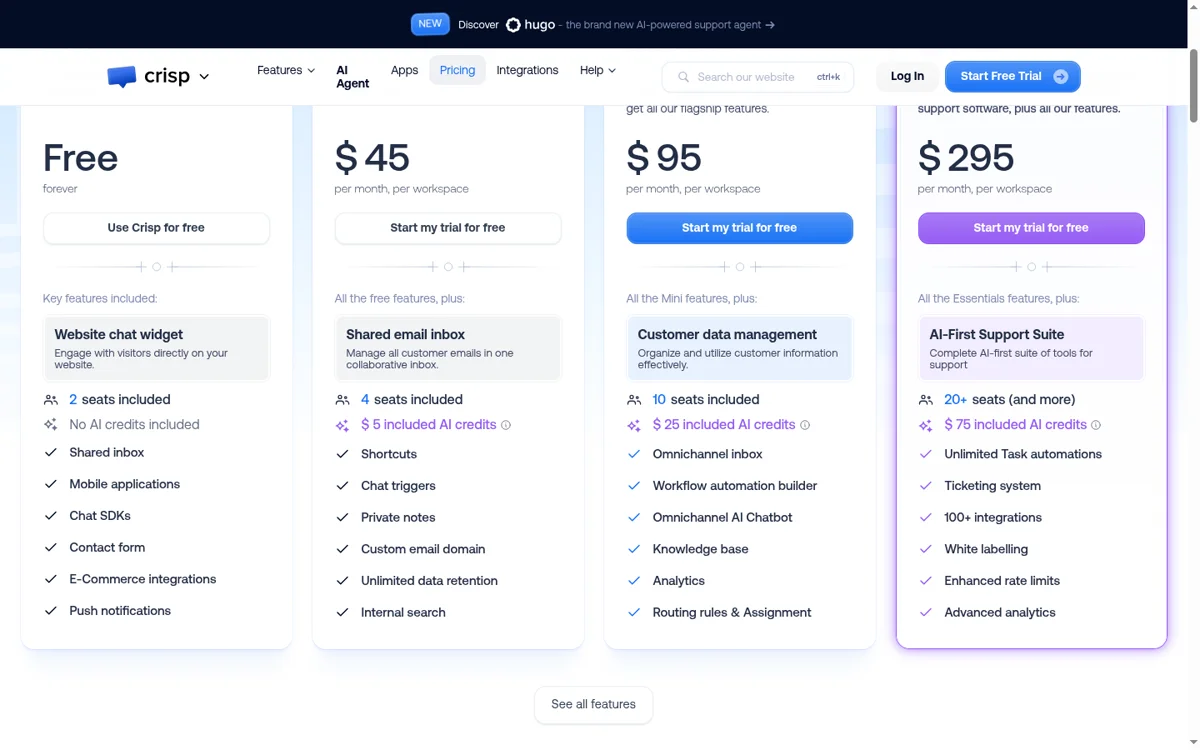Click info icon next to $ 5 AI credits

coord(506,425)
